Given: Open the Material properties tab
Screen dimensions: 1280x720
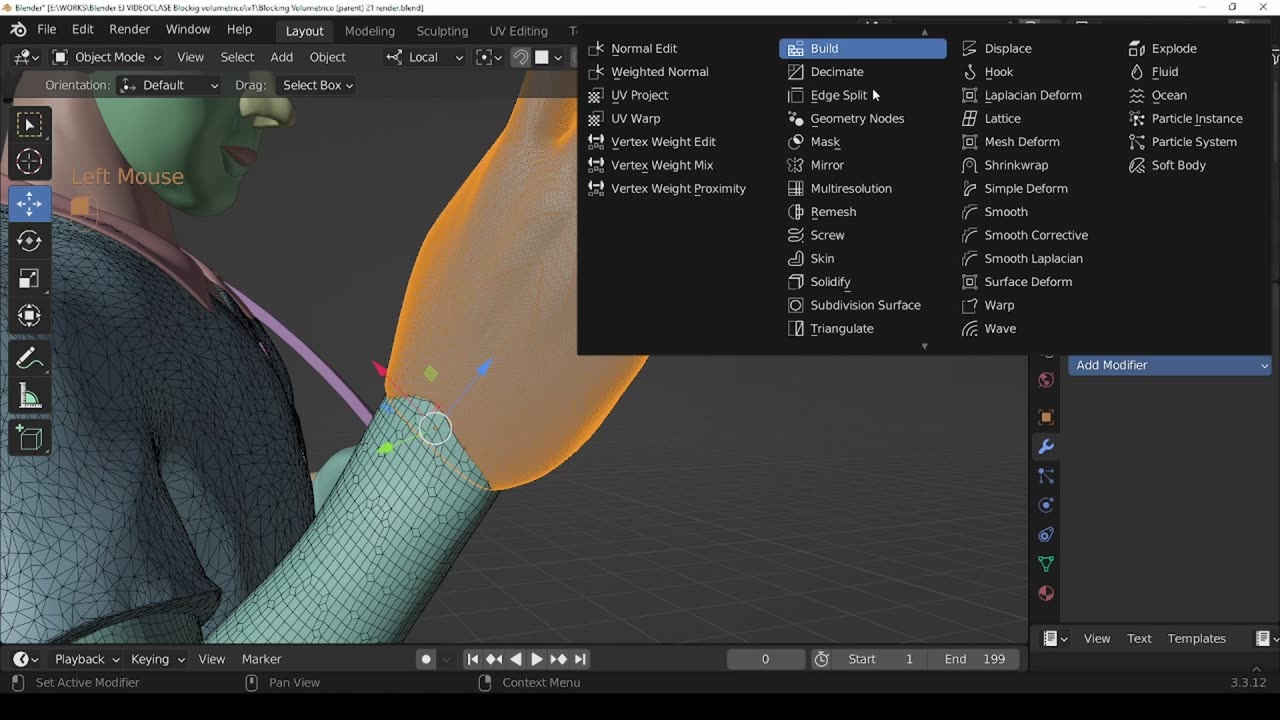Looking at the screenshot, I should click(x=1046, y=593).
